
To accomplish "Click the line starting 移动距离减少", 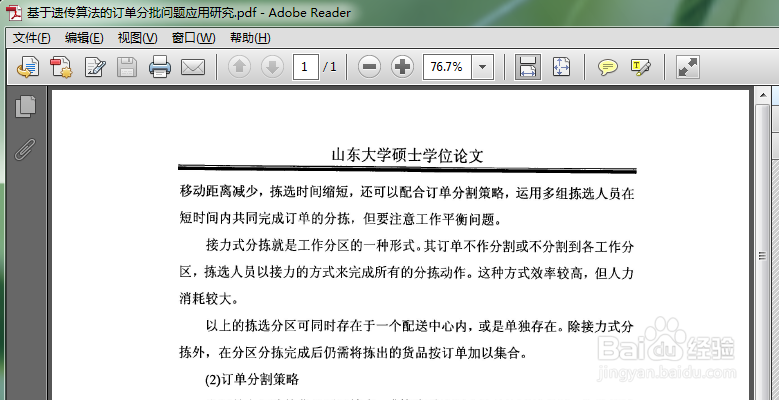I will pyautogui.click(x=407, y=192).
